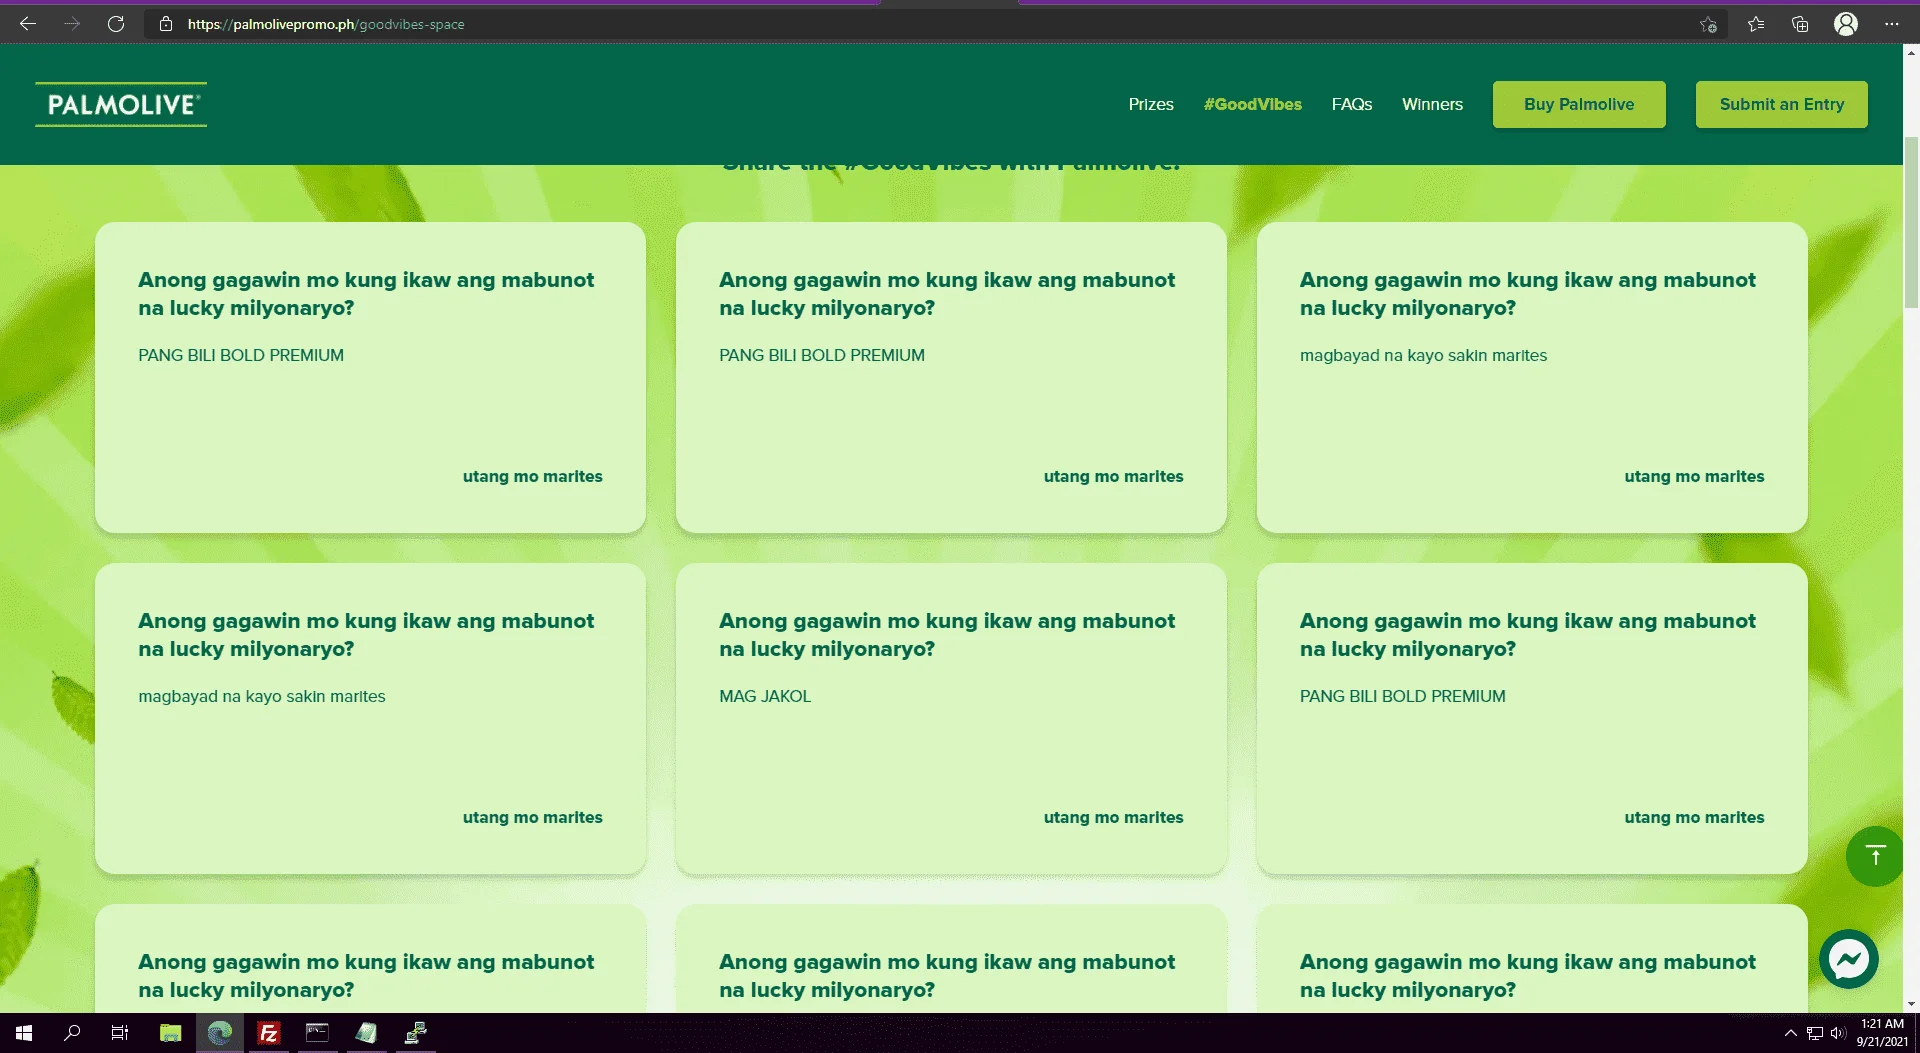Open the Collections panel

[x=1800, y=24]
